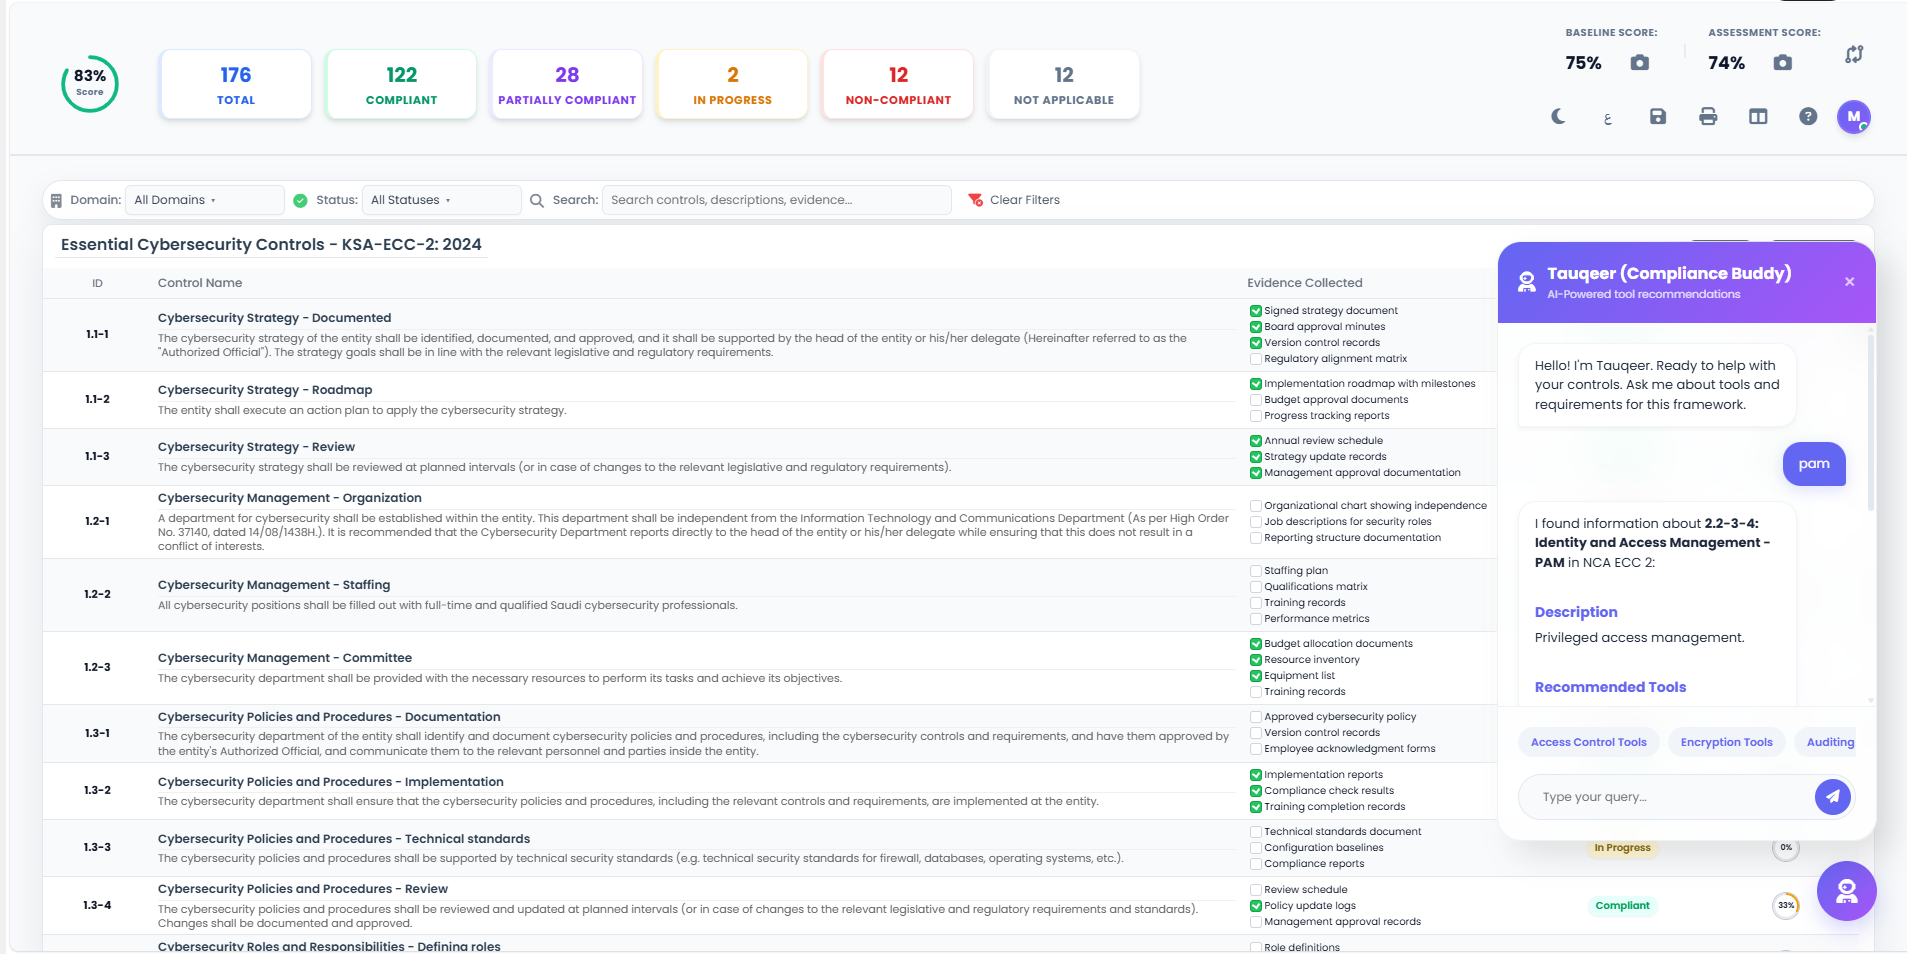Print the report using printer icon
Viewport: 1907px width, 954px height.
(1708, 117)
